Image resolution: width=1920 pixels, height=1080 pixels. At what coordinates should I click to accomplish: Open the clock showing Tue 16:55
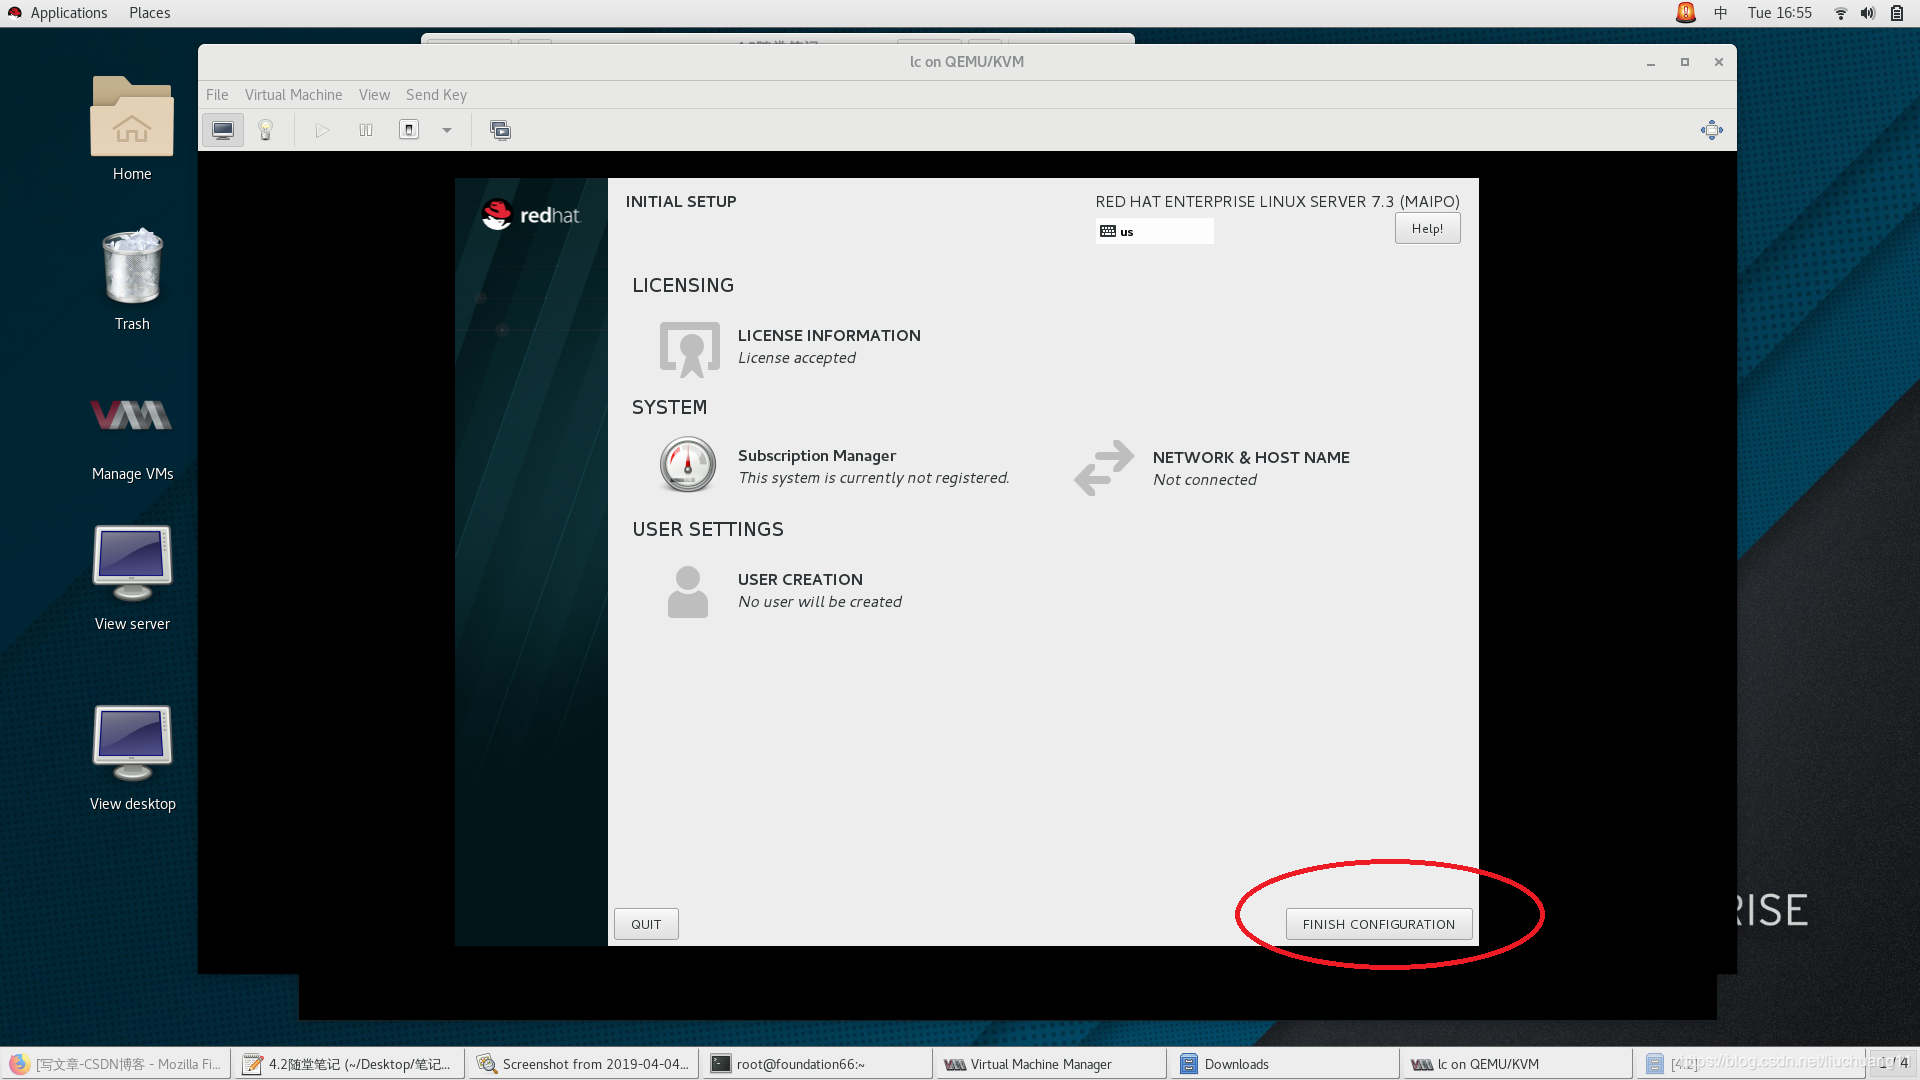click(x=1779, y=13)
